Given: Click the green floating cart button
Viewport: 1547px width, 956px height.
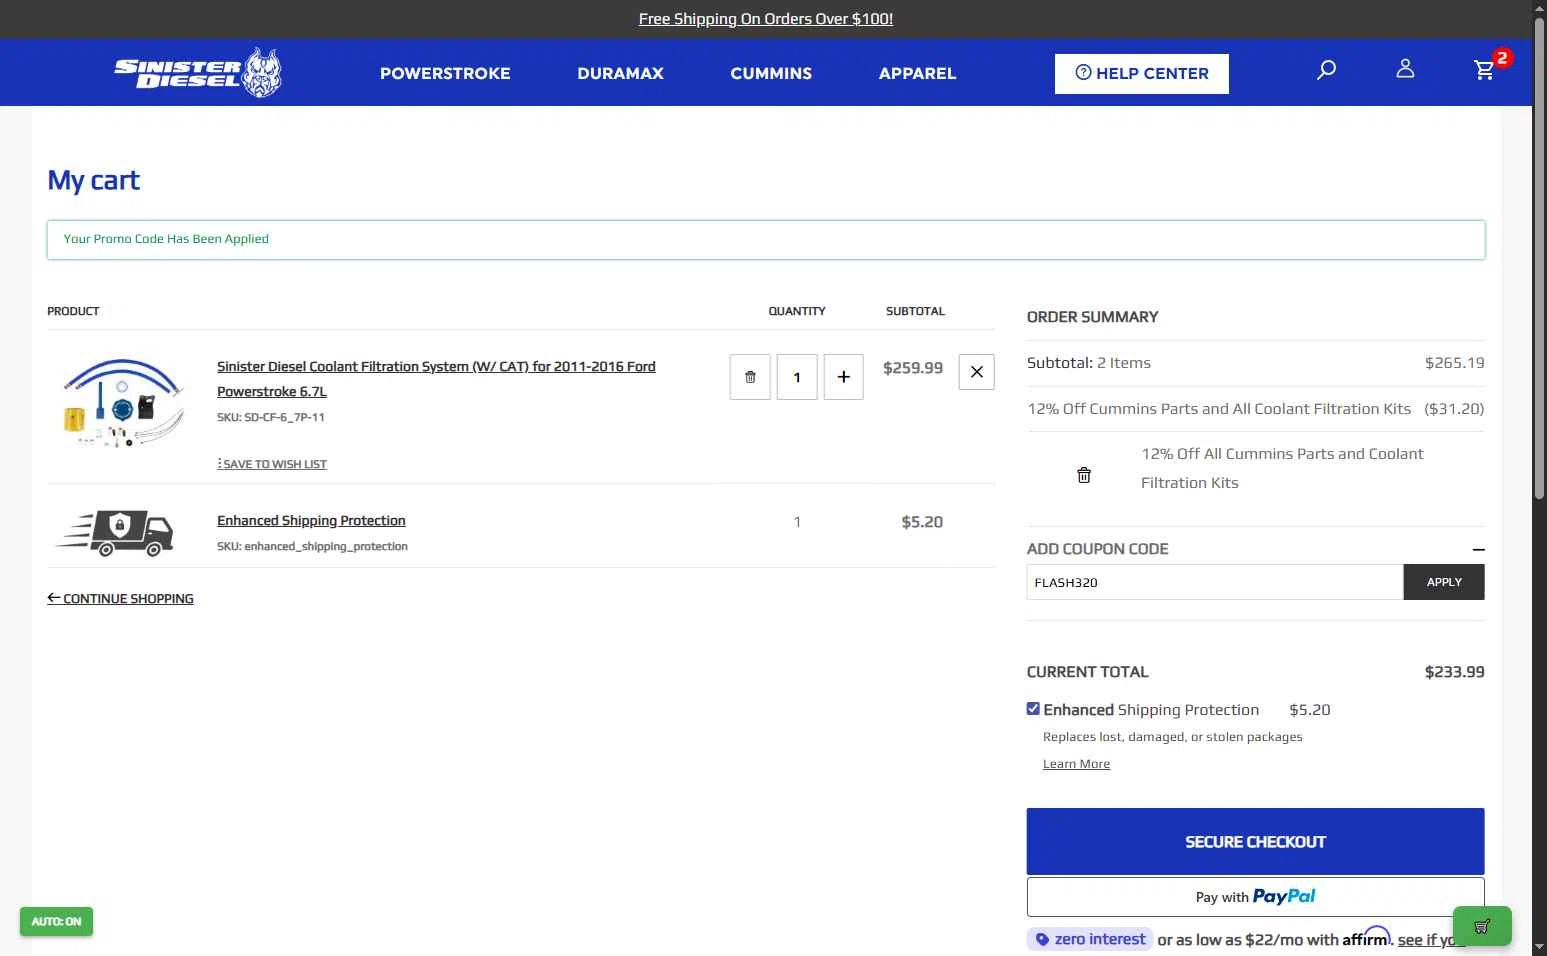Looking at the screenshot, I should pos(1482,926).
